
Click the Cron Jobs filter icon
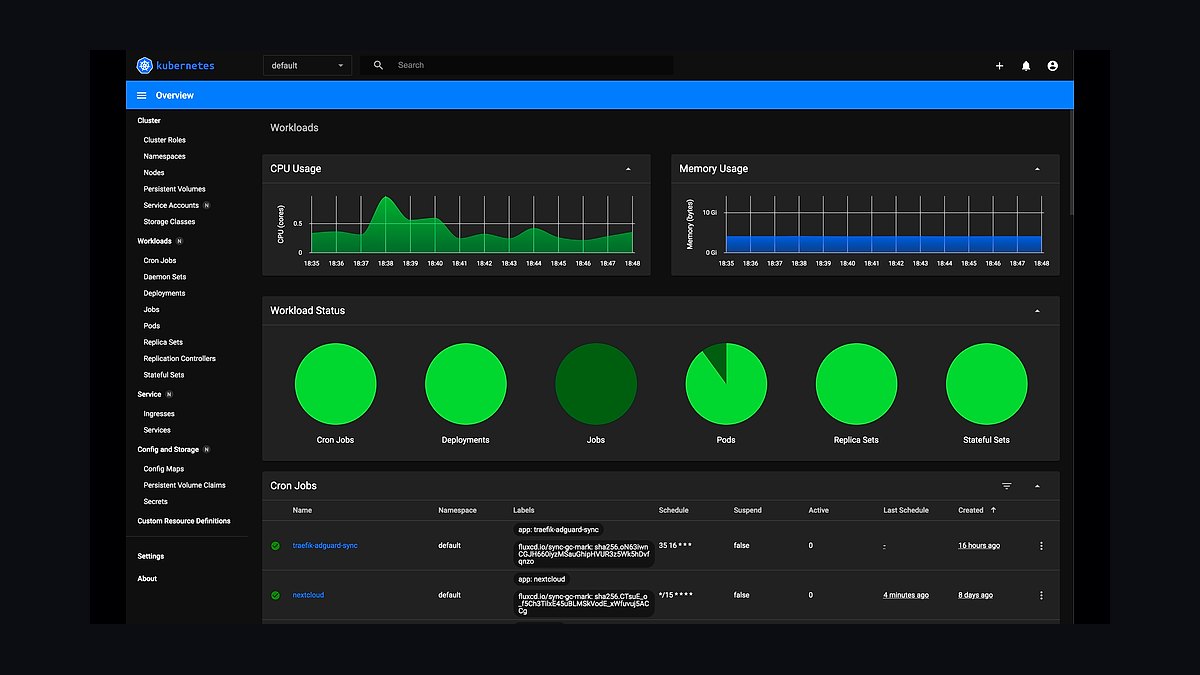1007,486
